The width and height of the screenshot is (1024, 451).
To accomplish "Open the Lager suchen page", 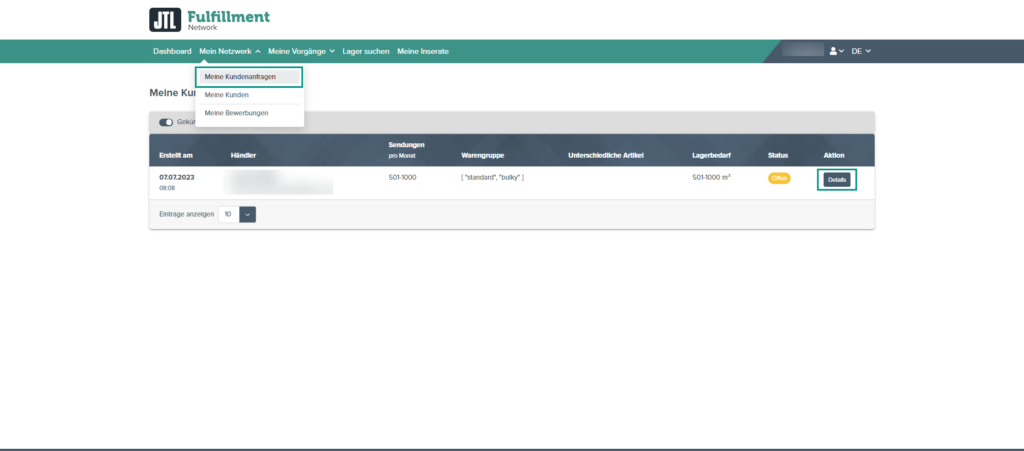I will [366, 51].
